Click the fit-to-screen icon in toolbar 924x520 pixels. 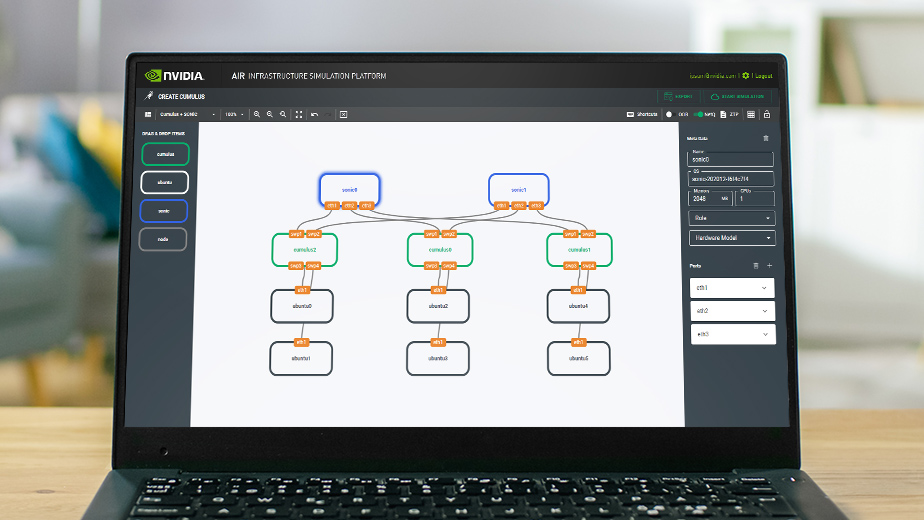[299, 115]
